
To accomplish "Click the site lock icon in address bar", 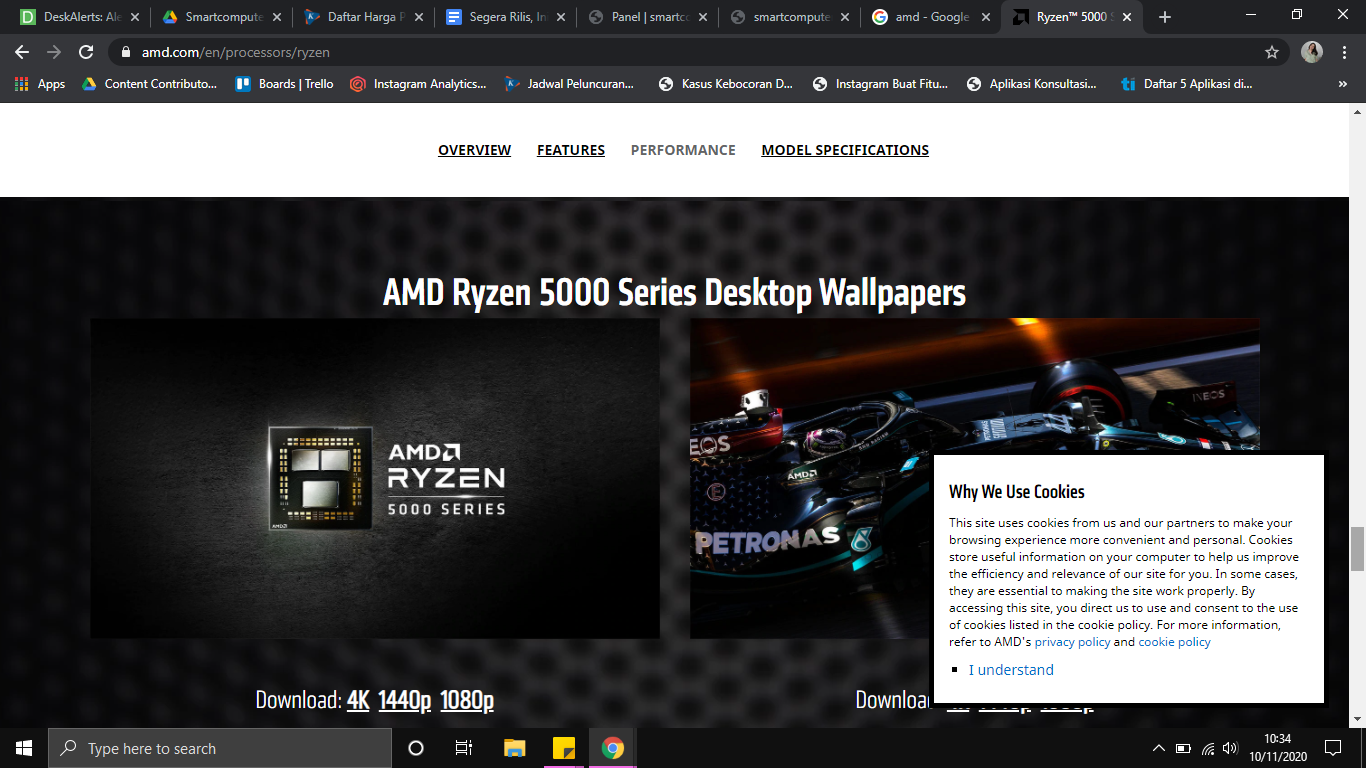I will [126, 52].
